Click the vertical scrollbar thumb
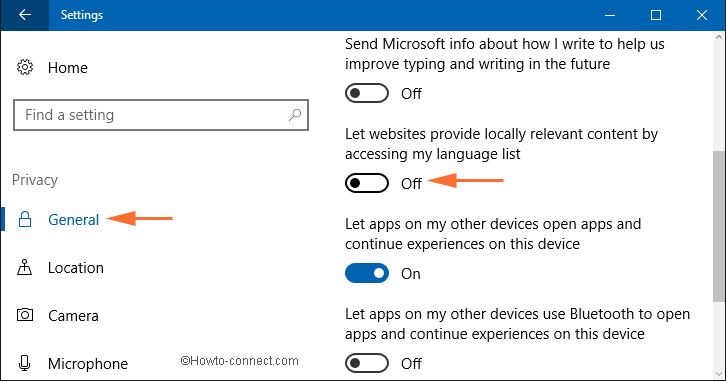 tap(719, 226)
